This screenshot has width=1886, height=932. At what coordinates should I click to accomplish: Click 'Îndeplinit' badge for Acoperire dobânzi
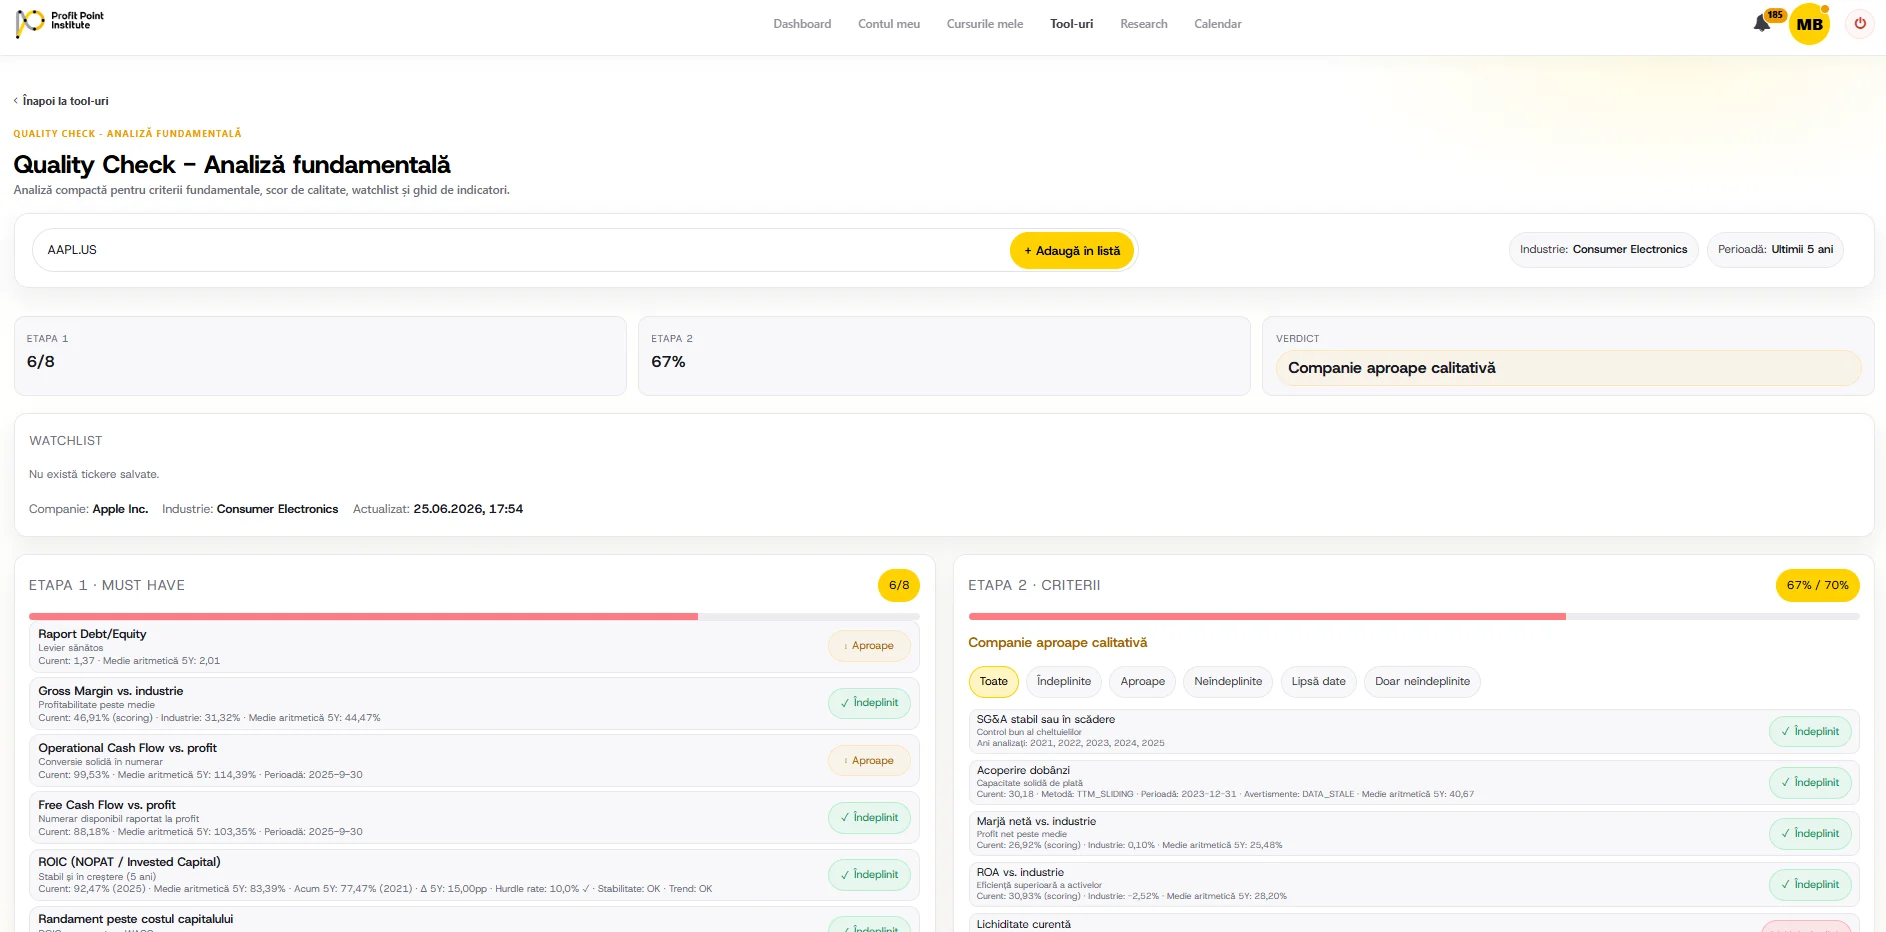pos(1810,783)
